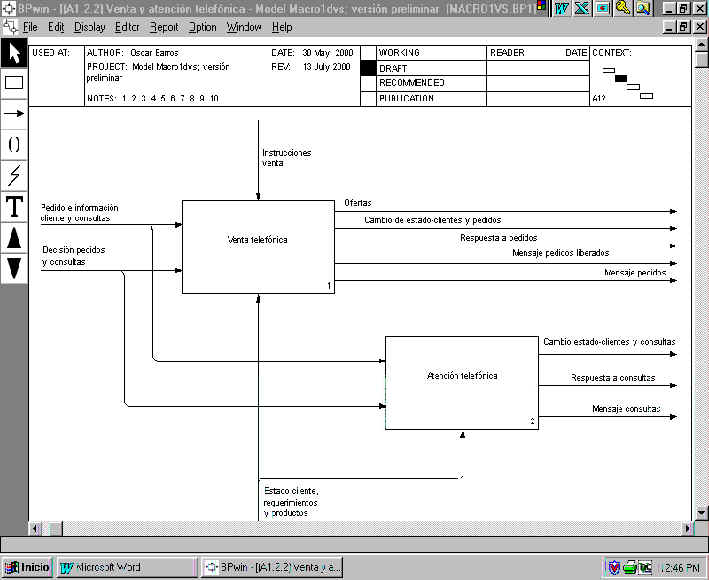Go to child diagram down triangle
This screenshot has width=709, height=580.
click(x=14, y=269)
